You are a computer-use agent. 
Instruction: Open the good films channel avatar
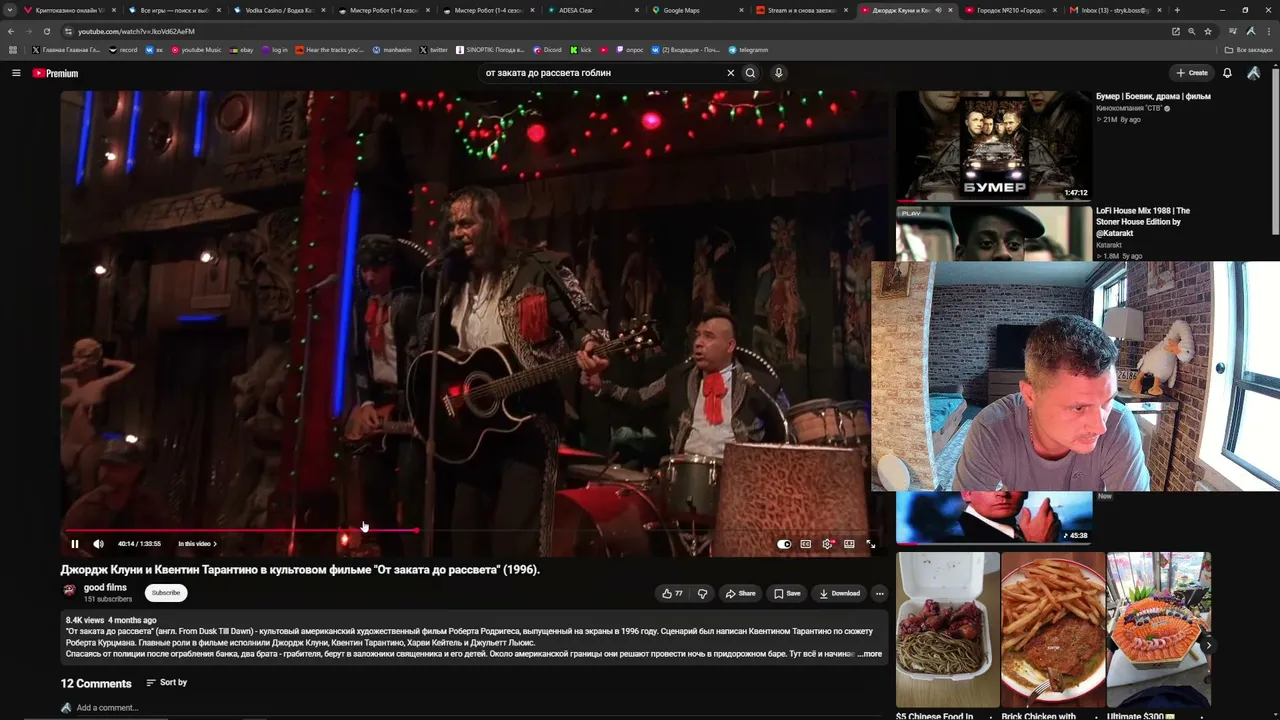69,591
